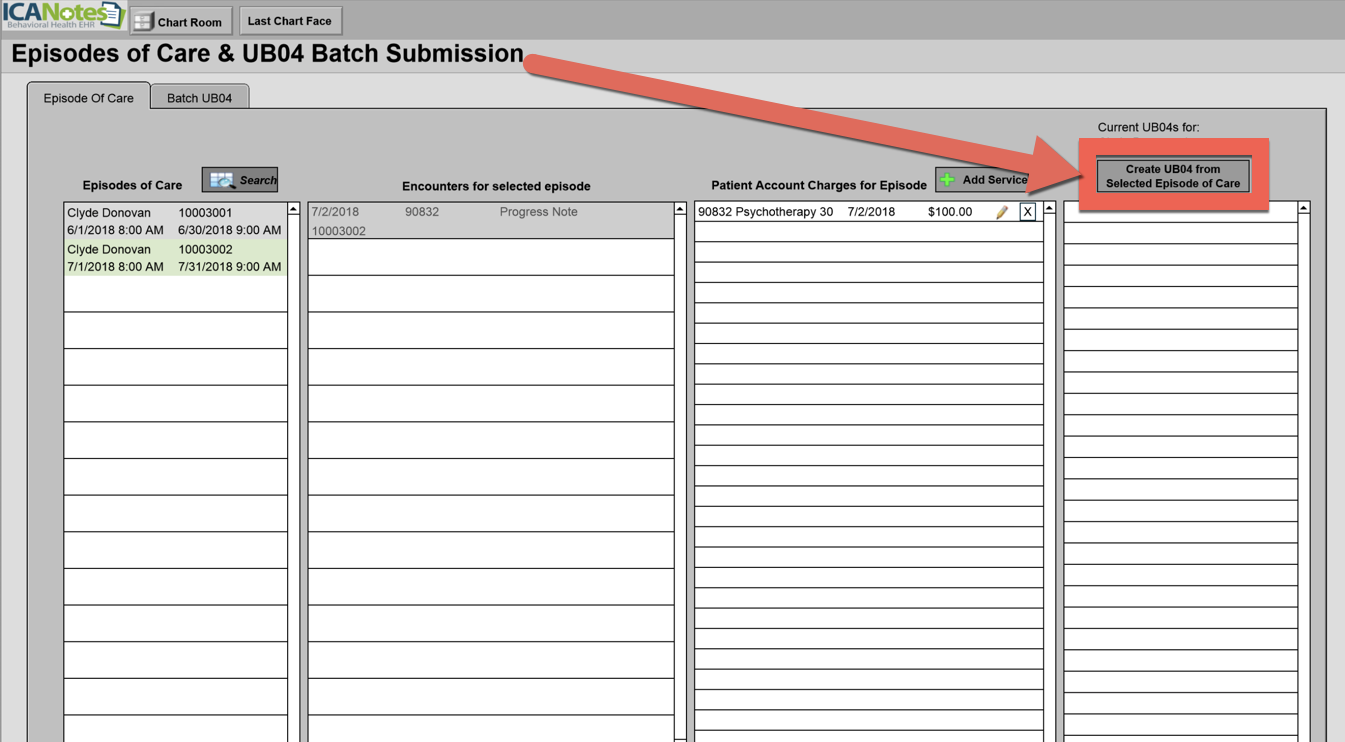The height and width of the screenshot is (742, 1345).
Task: Click the ICANotes logo
Action: pyautogui.click(x=62, y=17)
